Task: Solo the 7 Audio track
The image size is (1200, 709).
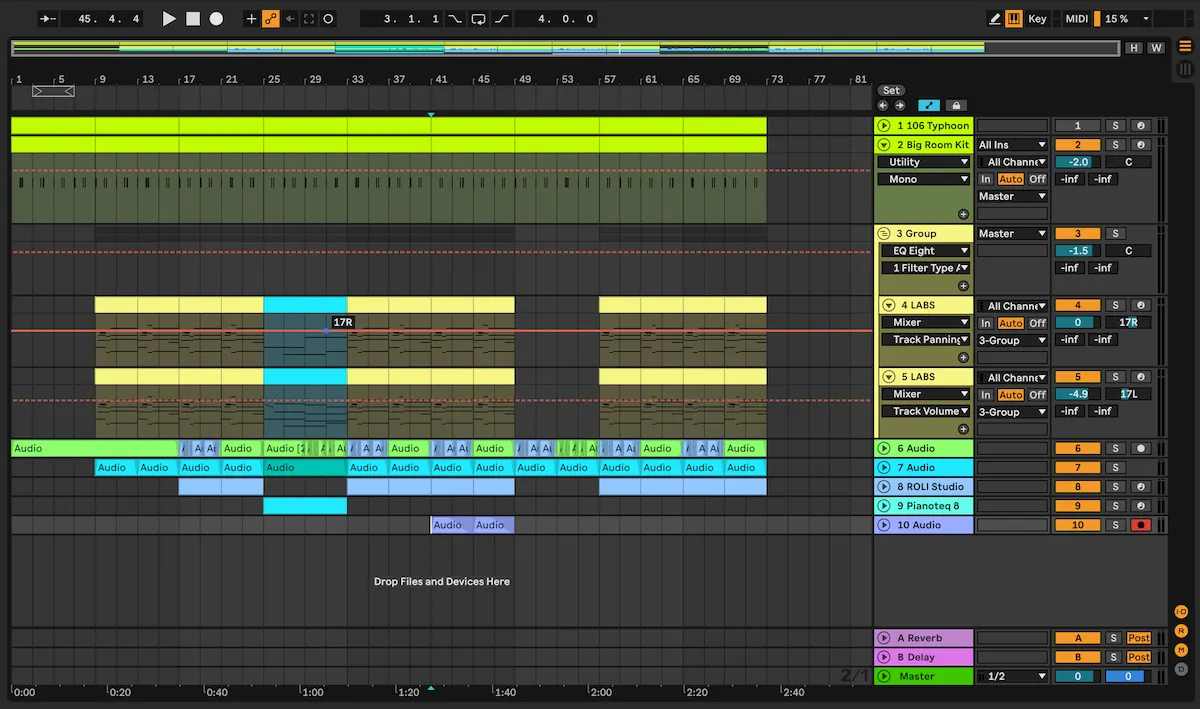Action: [x=1114, y=468]
